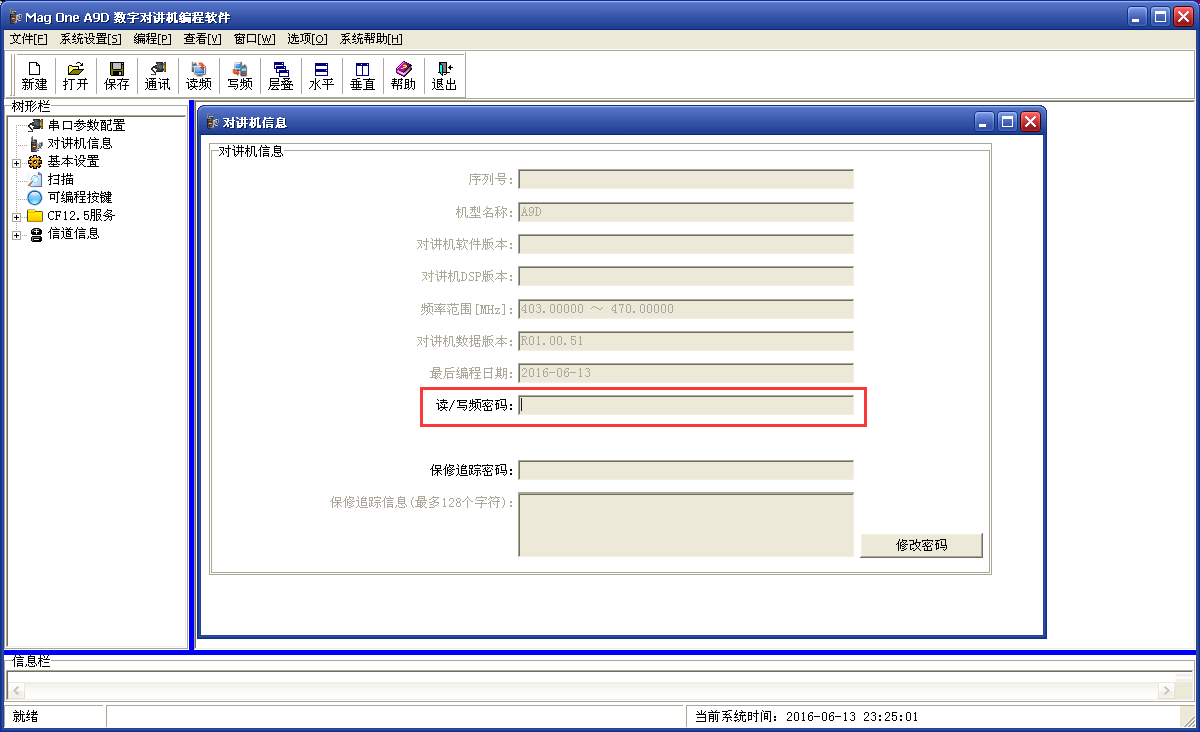The height and width of the screenshot is (732, 1200).
Task: Click into the 读/写频密码 field
Action: click(686, 405)
